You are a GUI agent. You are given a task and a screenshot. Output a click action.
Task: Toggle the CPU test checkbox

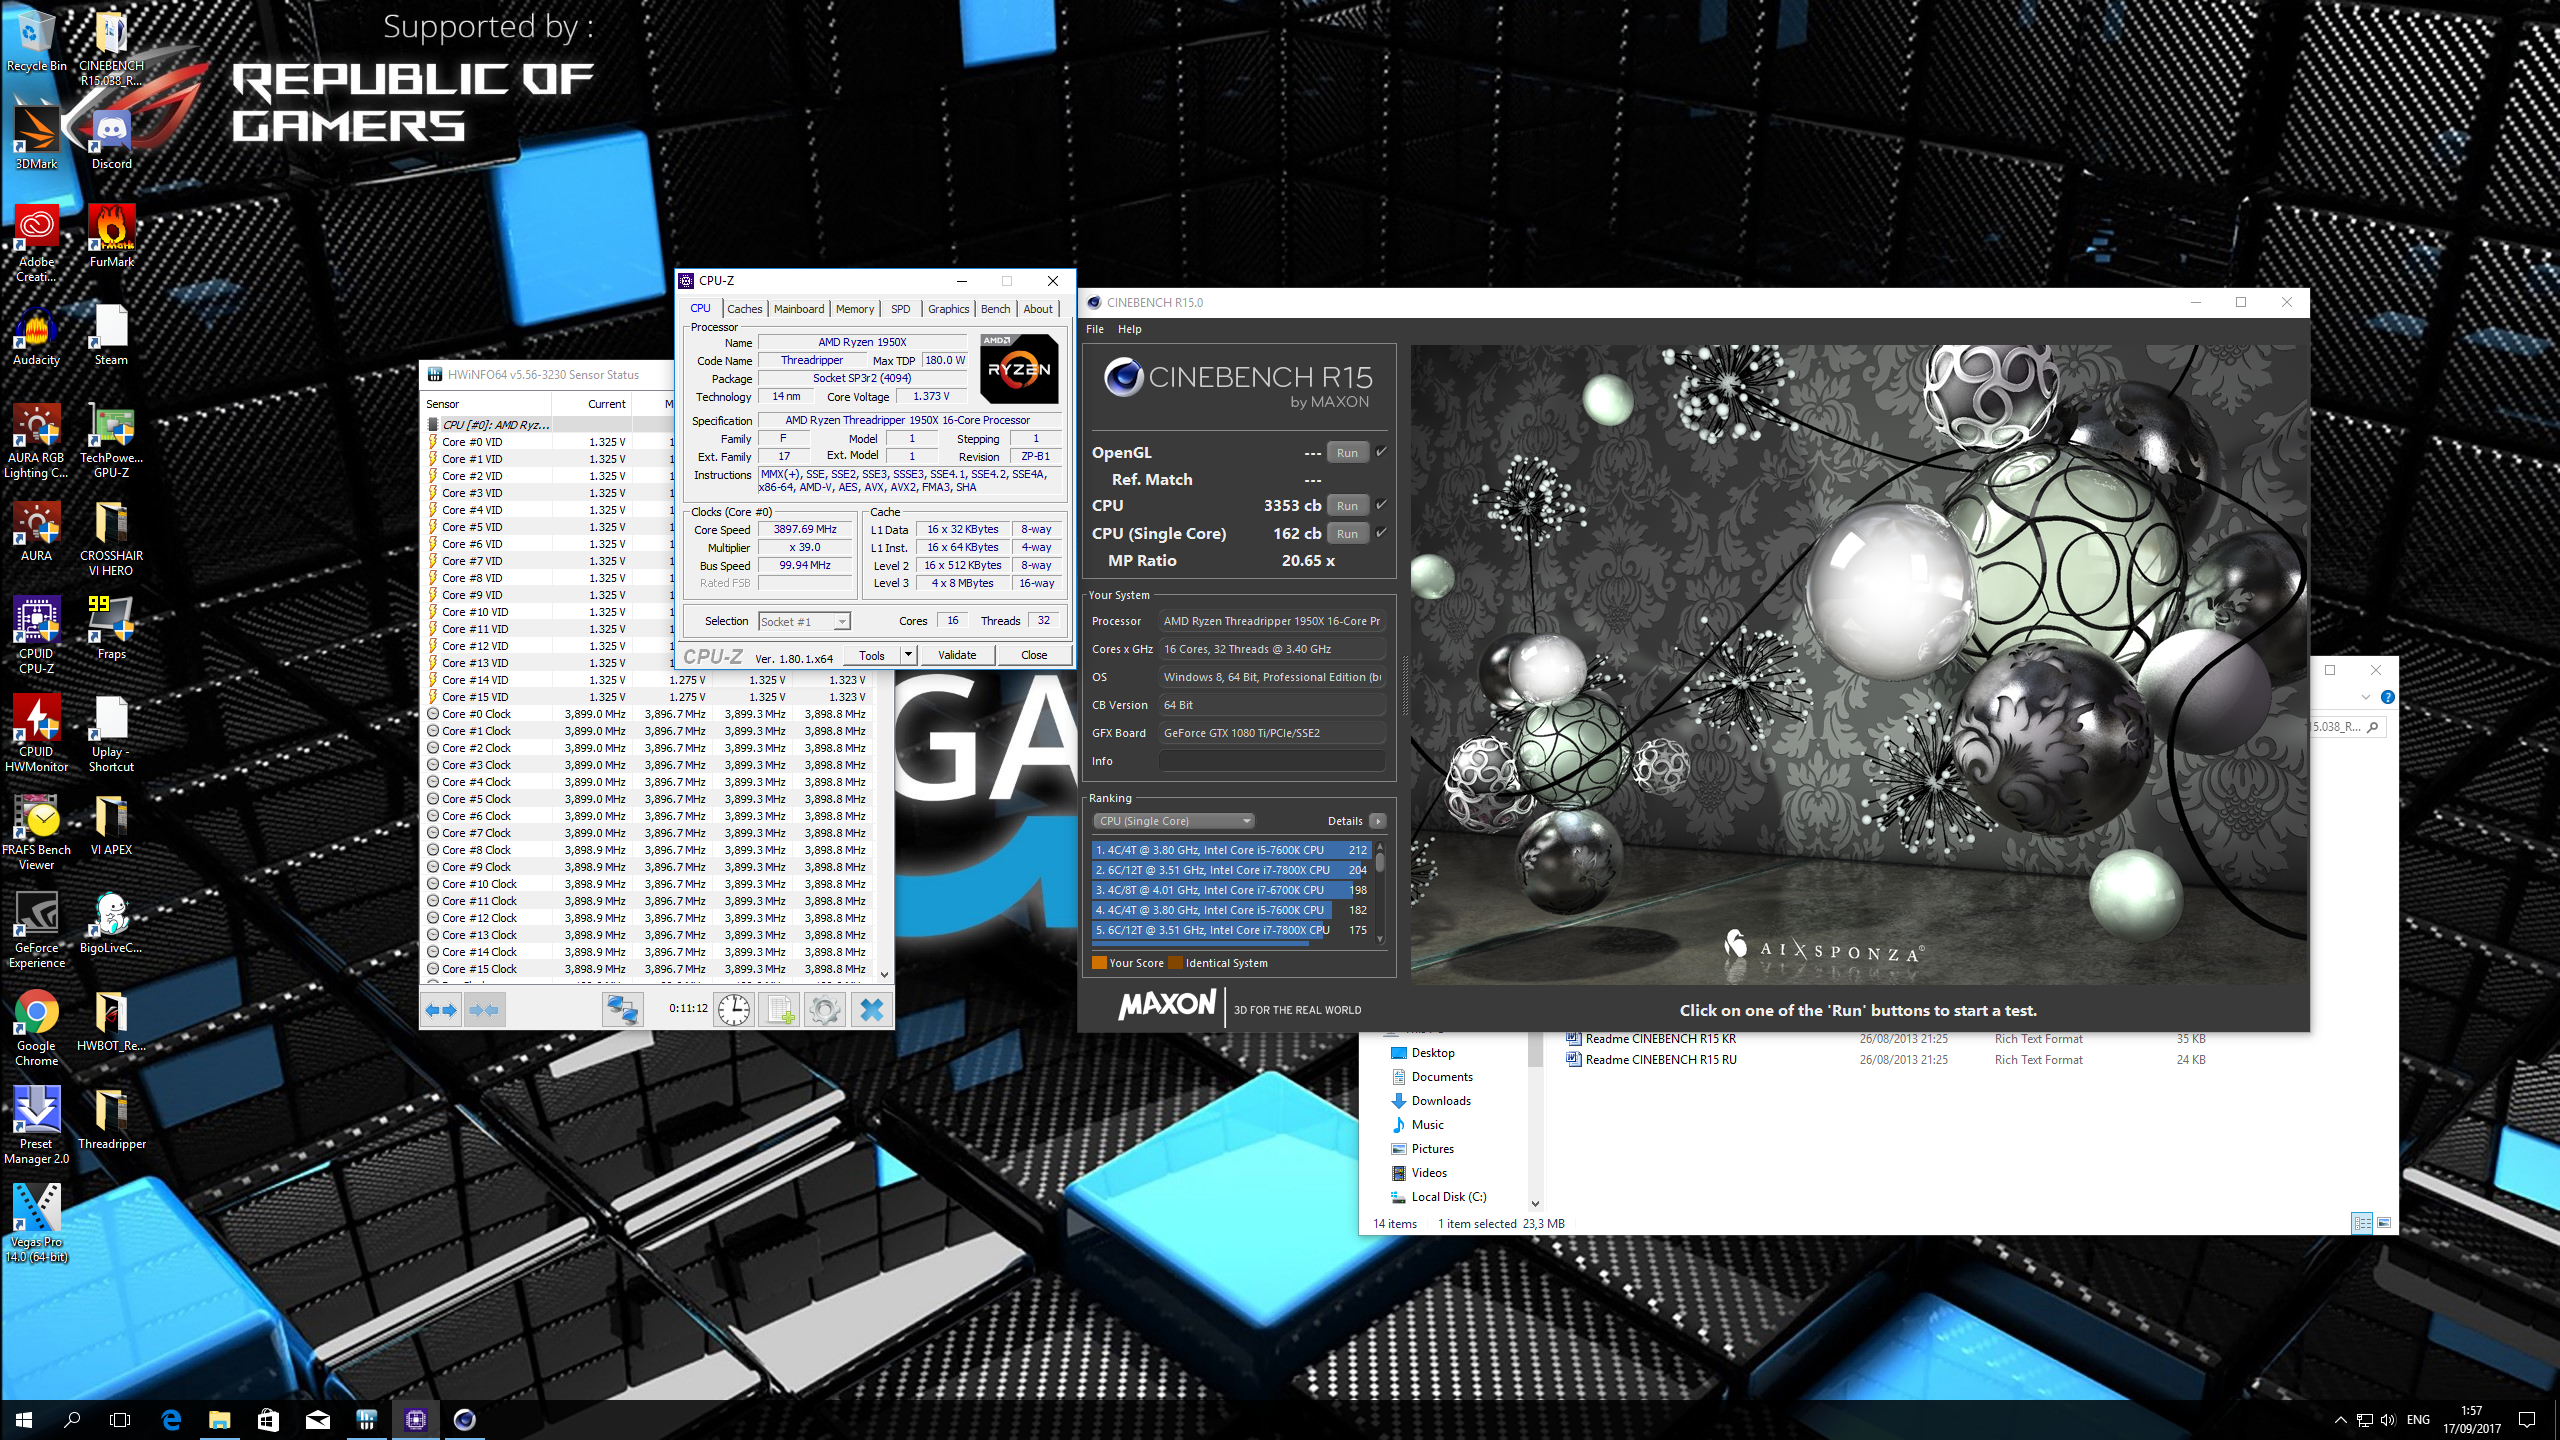(1381, 505)
